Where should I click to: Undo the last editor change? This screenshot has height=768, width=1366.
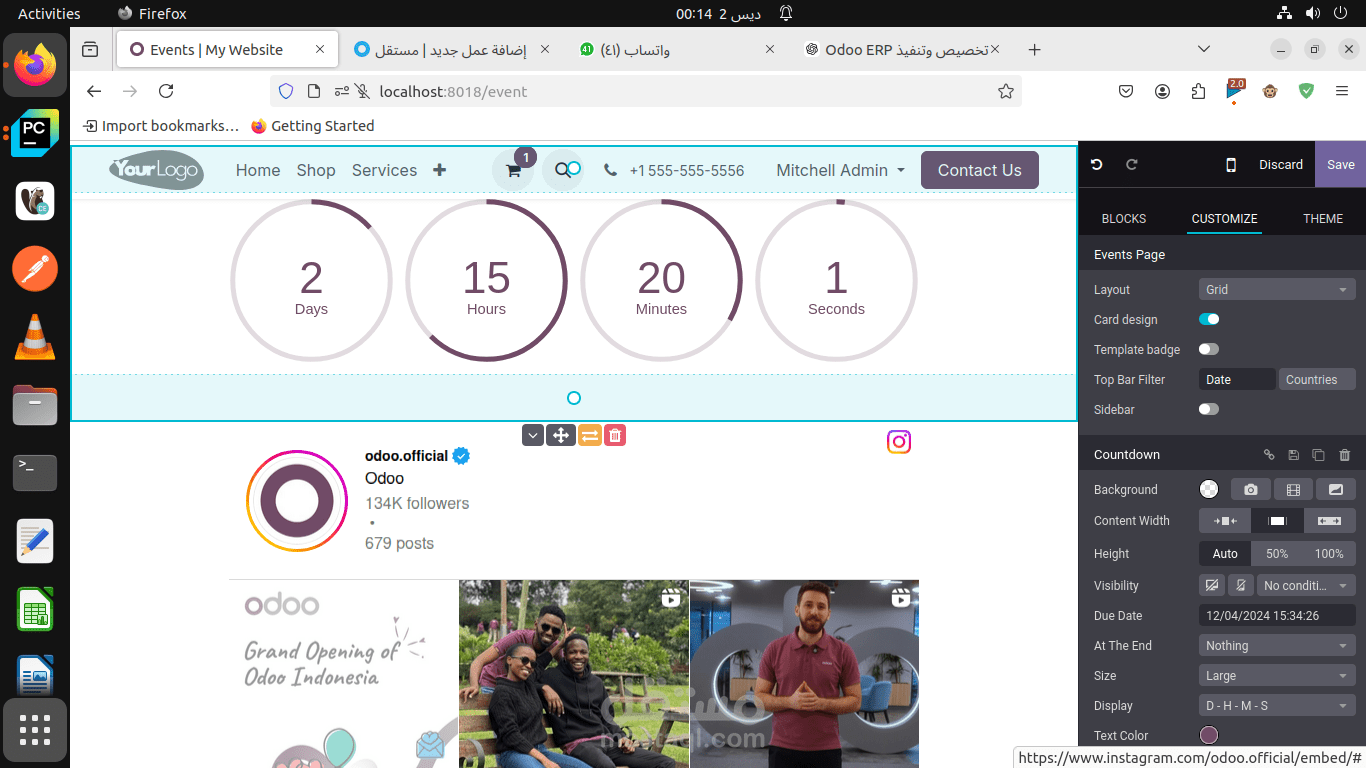pos(1097,165)
